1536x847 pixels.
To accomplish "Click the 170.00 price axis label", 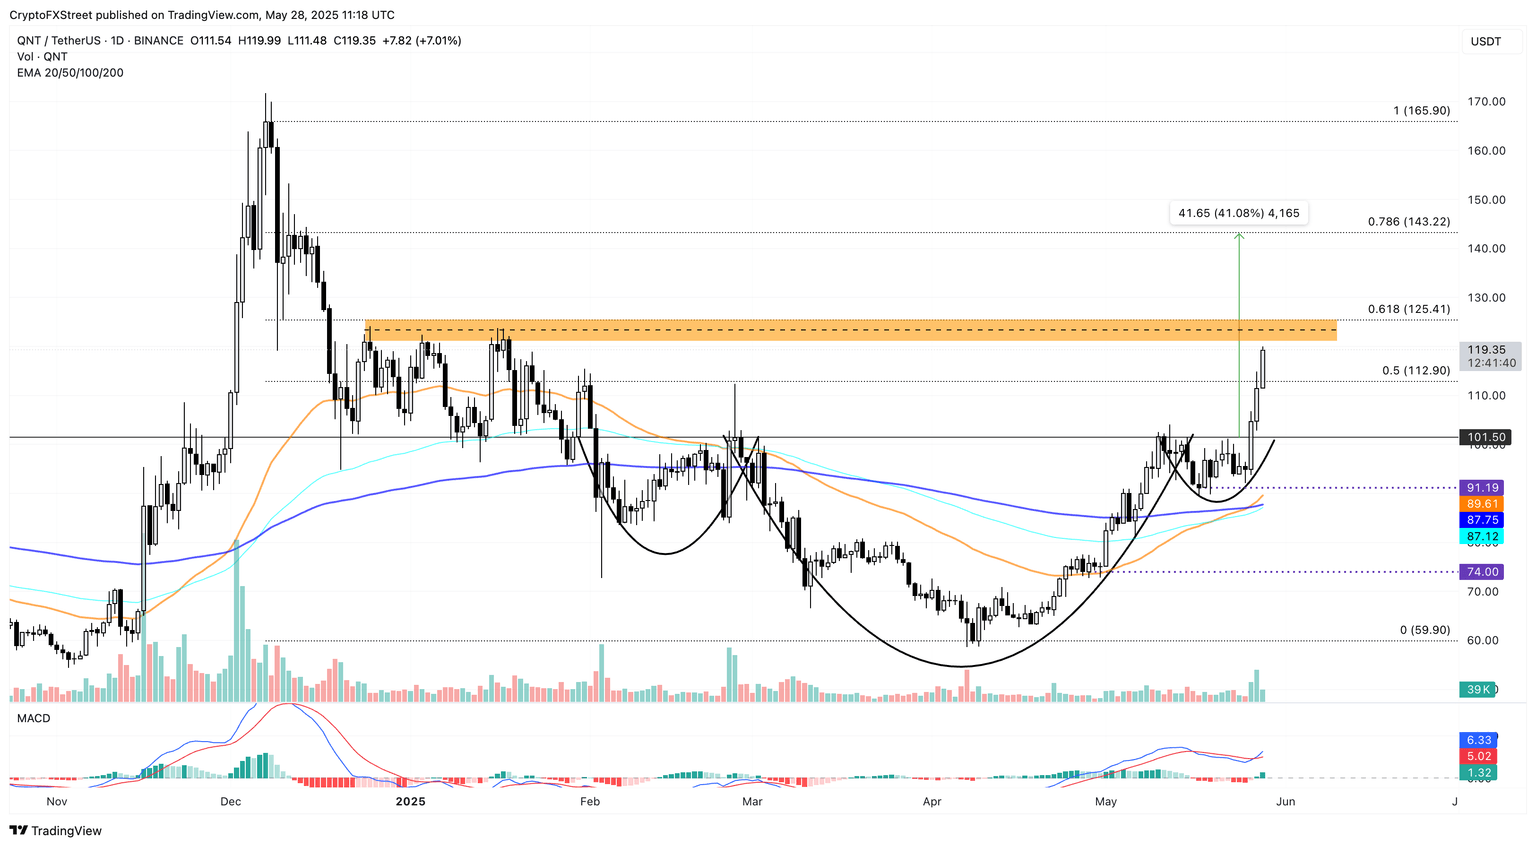I will pyautogui.click(x=1487, y=102).
